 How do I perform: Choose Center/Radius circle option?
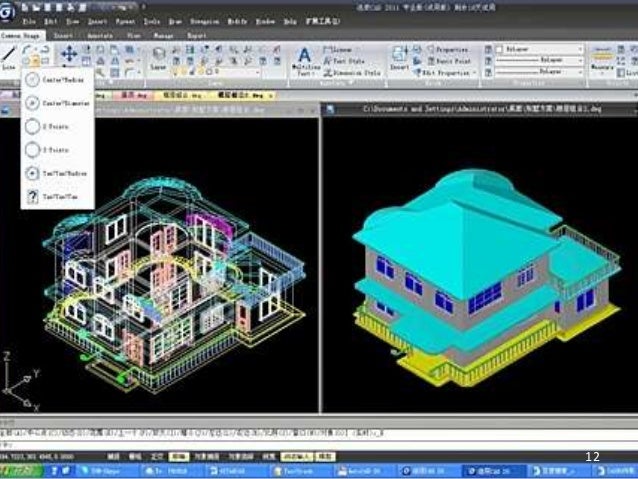click(x=55, y=80)
